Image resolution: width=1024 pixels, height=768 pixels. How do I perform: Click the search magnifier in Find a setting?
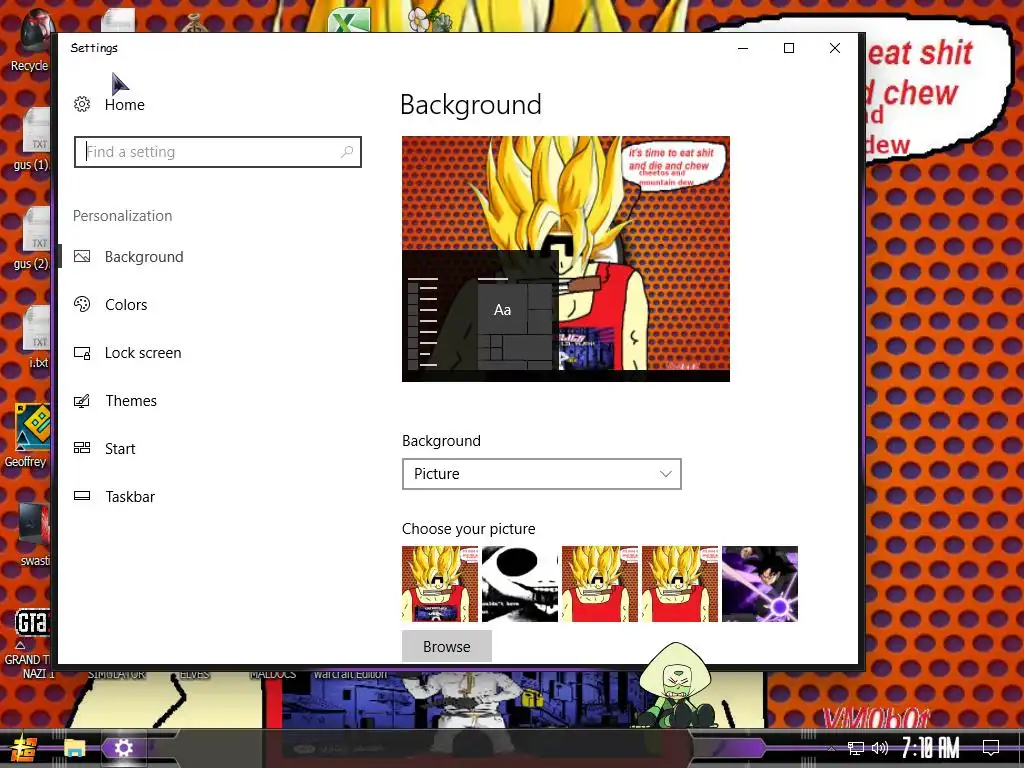pos(347,152)
